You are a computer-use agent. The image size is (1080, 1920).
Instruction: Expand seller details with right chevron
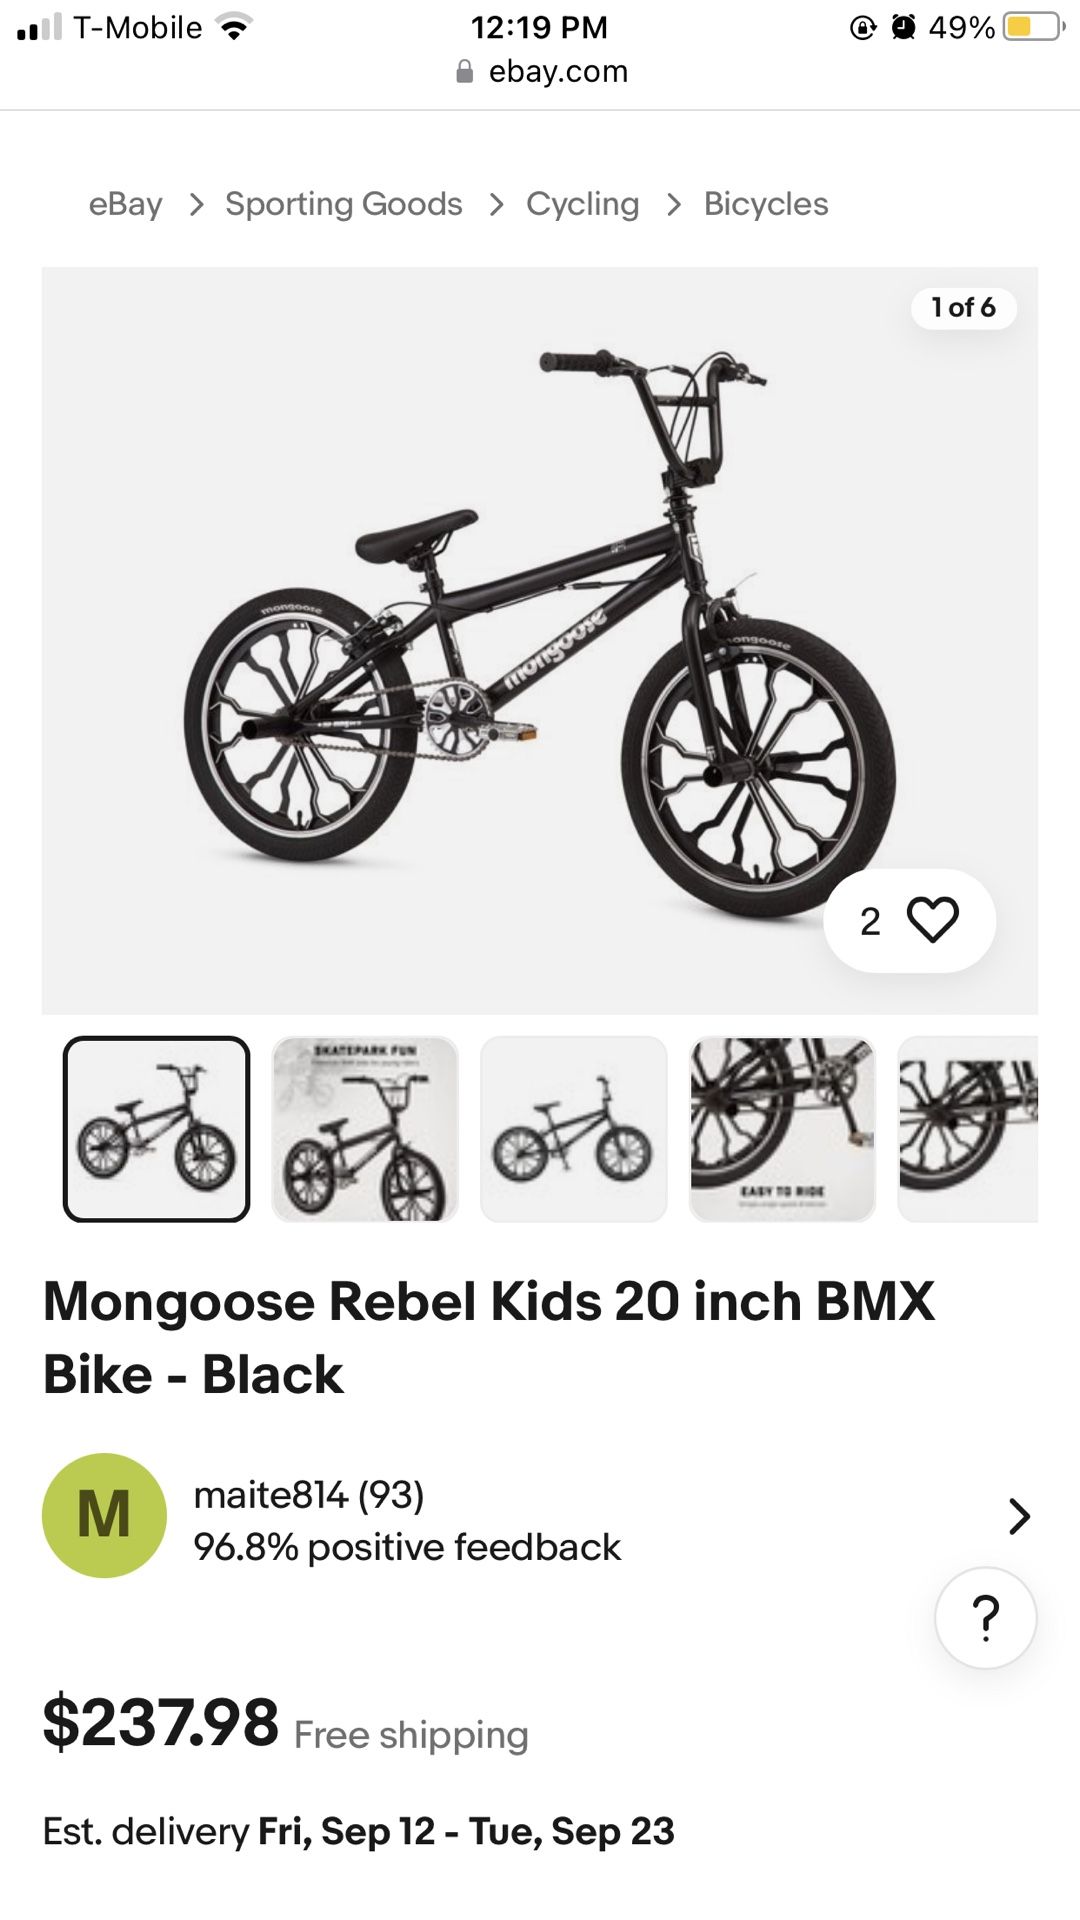click(x=1018, y=1516)
